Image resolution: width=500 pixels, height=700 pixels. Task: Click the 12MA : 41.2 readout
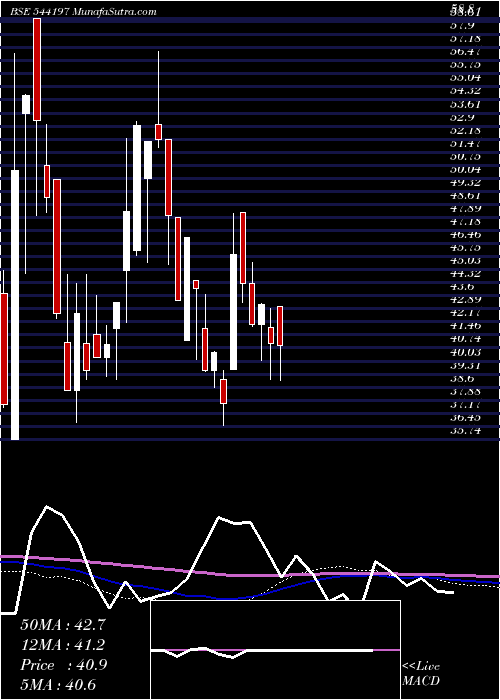(x=63, y=645)
